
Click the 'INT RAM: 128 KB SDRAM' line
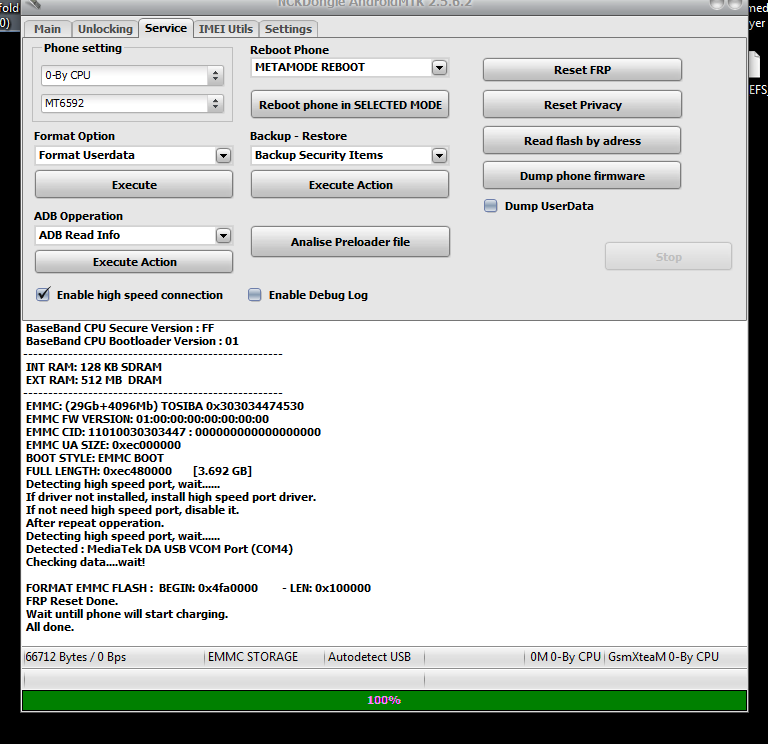click(94, 367)
